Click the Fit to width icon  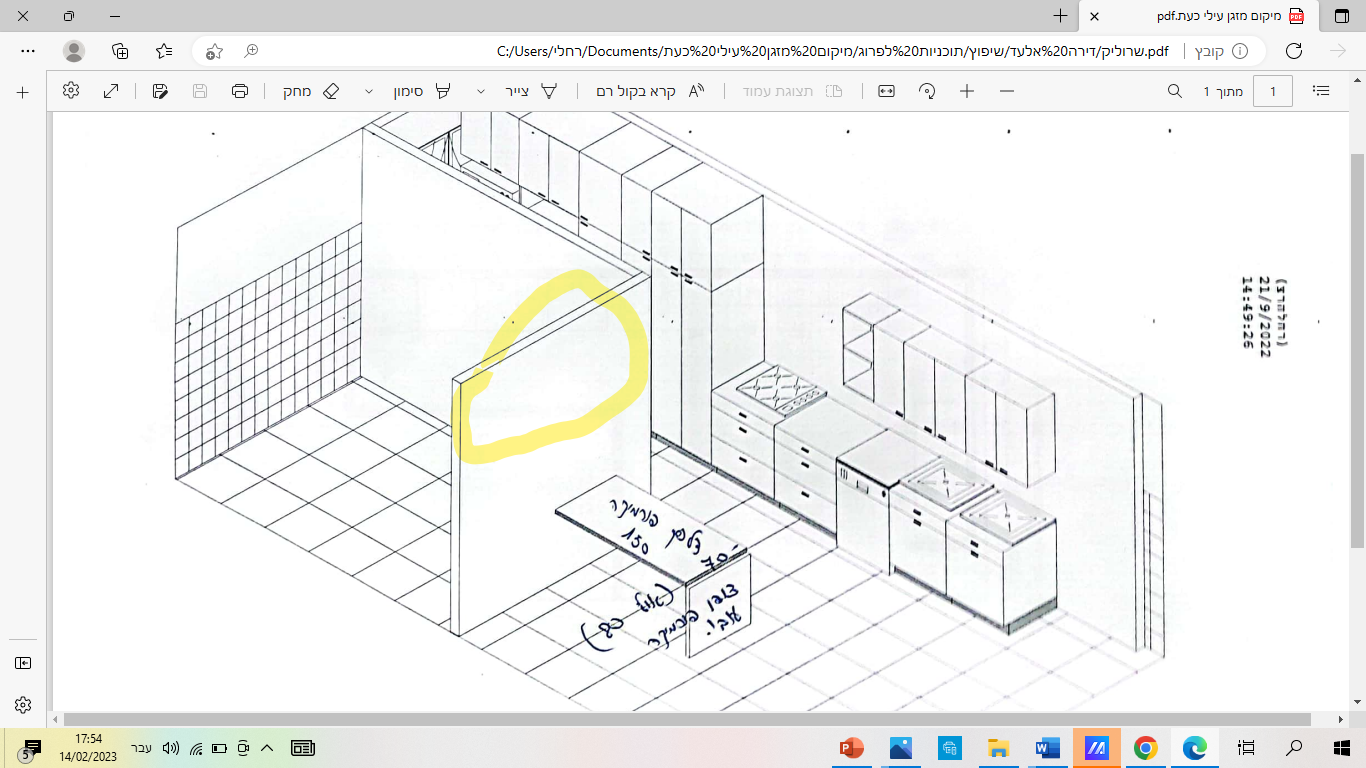click(x=886, y=91)
